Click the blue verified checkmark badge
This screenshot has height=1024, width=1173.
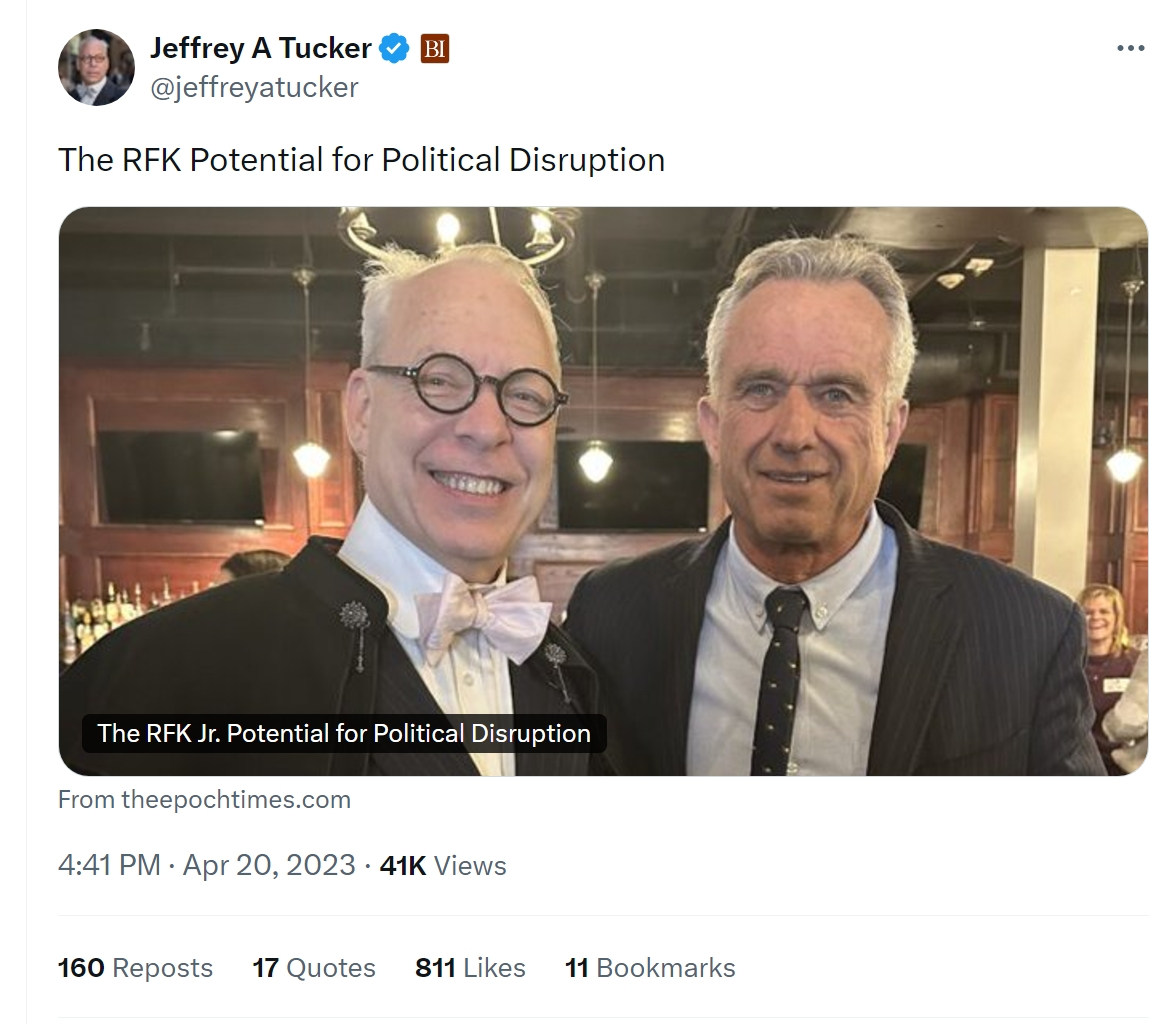pos(396,48)
